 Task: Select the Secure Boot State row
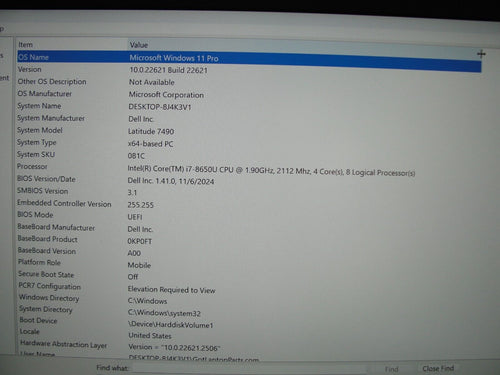(x=249, y=275)
